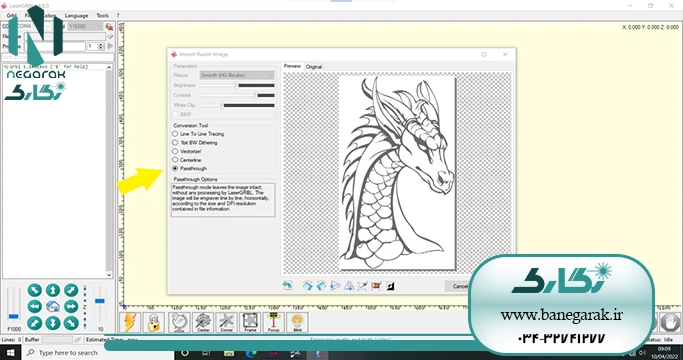Click the invert colors icon in dialog
Viewport: 683px width, 360px height.
coord(390,286)
